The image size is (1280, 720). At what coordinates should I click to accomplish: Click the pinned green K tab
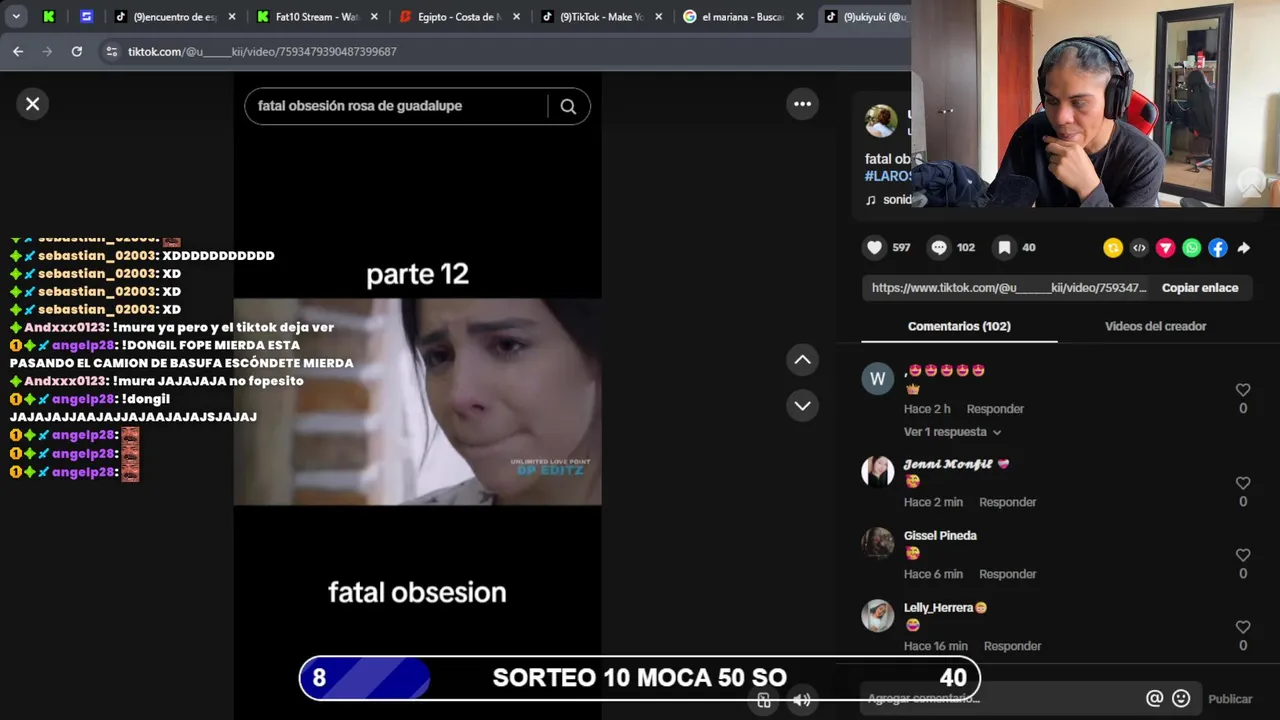point(49,17)
